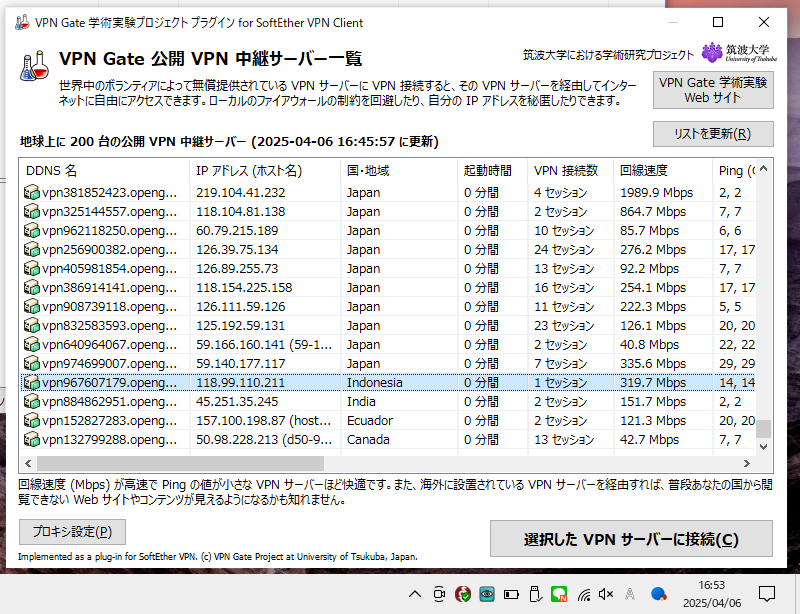Click 1989.9 Mbps speed cell

point(657,192)
